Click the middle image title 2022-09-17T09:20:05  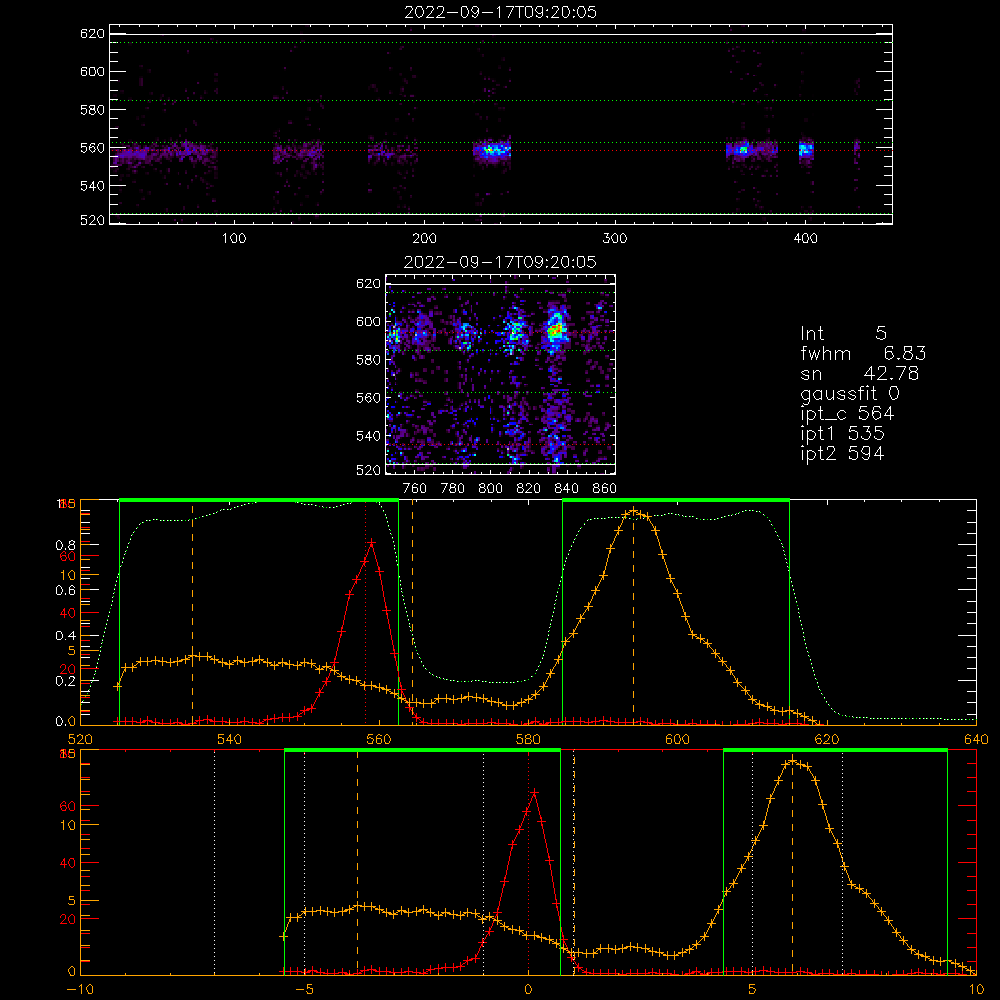tap(500, 262)
